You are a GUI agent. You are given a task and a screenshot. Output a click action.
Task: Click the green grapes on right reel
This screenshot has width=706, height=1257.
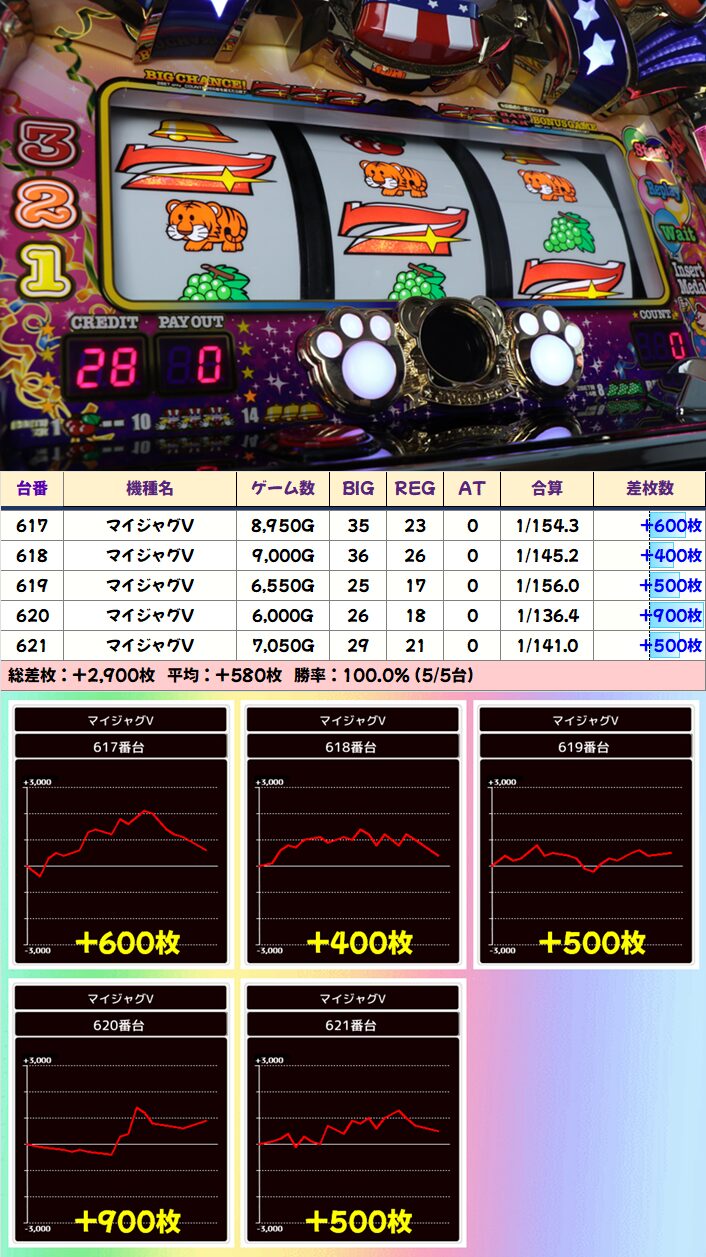(570, 233)
